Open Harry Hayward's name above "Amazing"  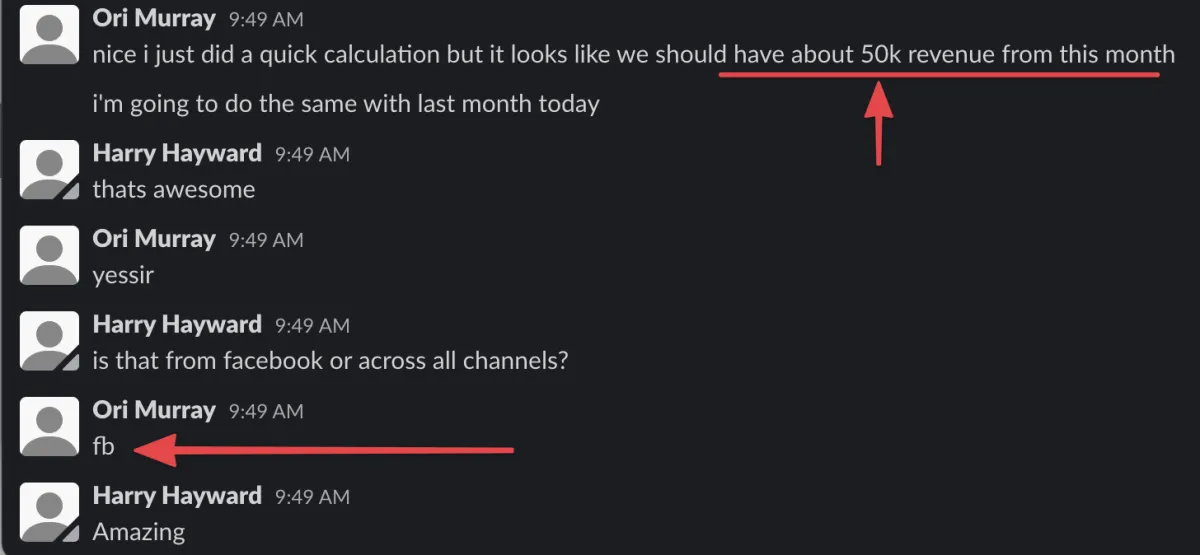point(177,497)
